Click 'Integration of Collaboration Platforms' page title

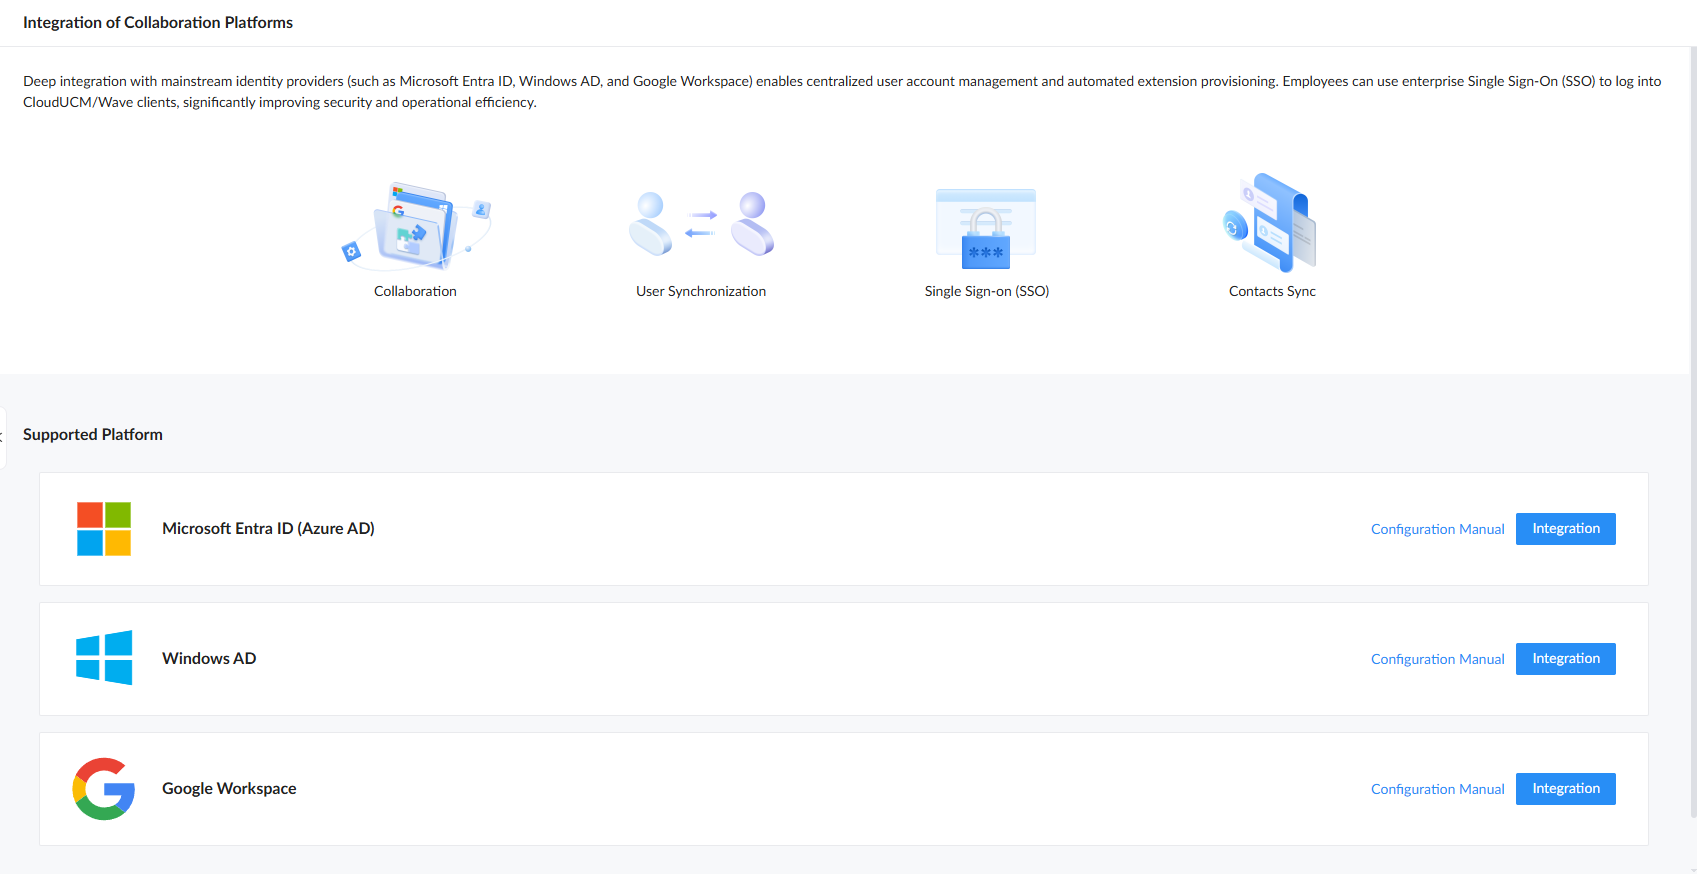coord(158,22)
